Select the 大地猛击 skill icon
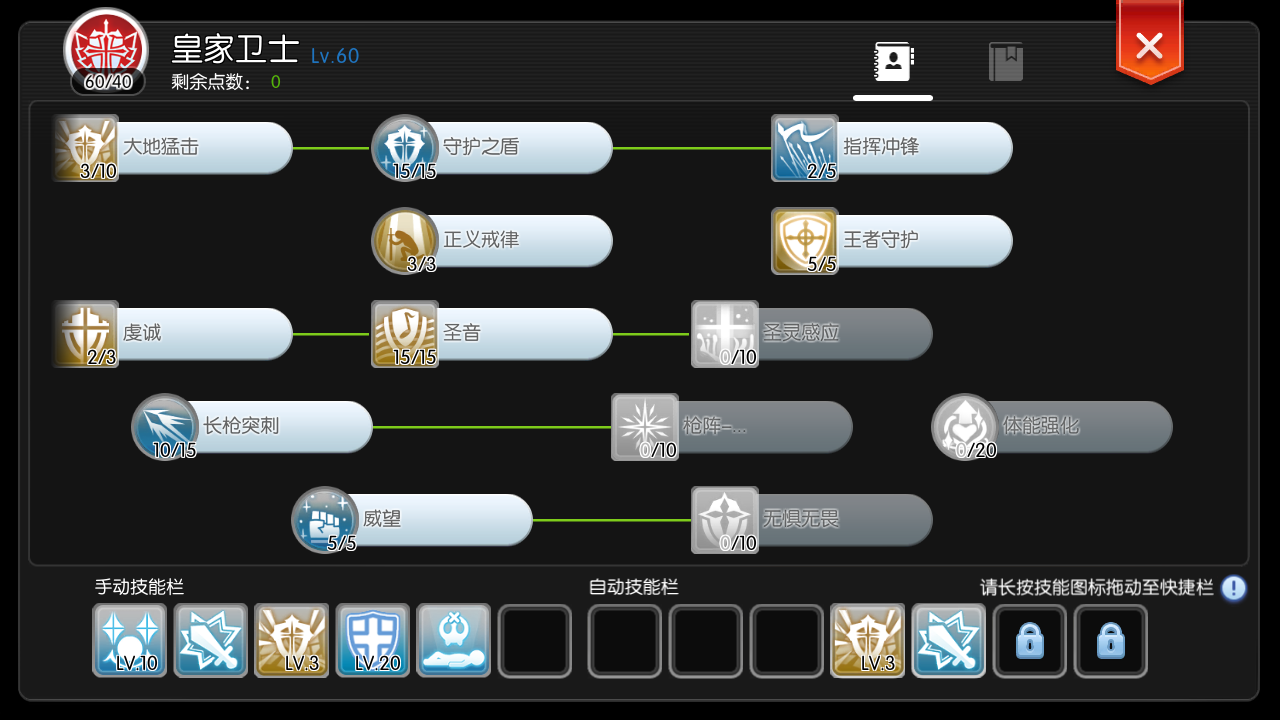 pyautogui.click(x=86, y=148)
